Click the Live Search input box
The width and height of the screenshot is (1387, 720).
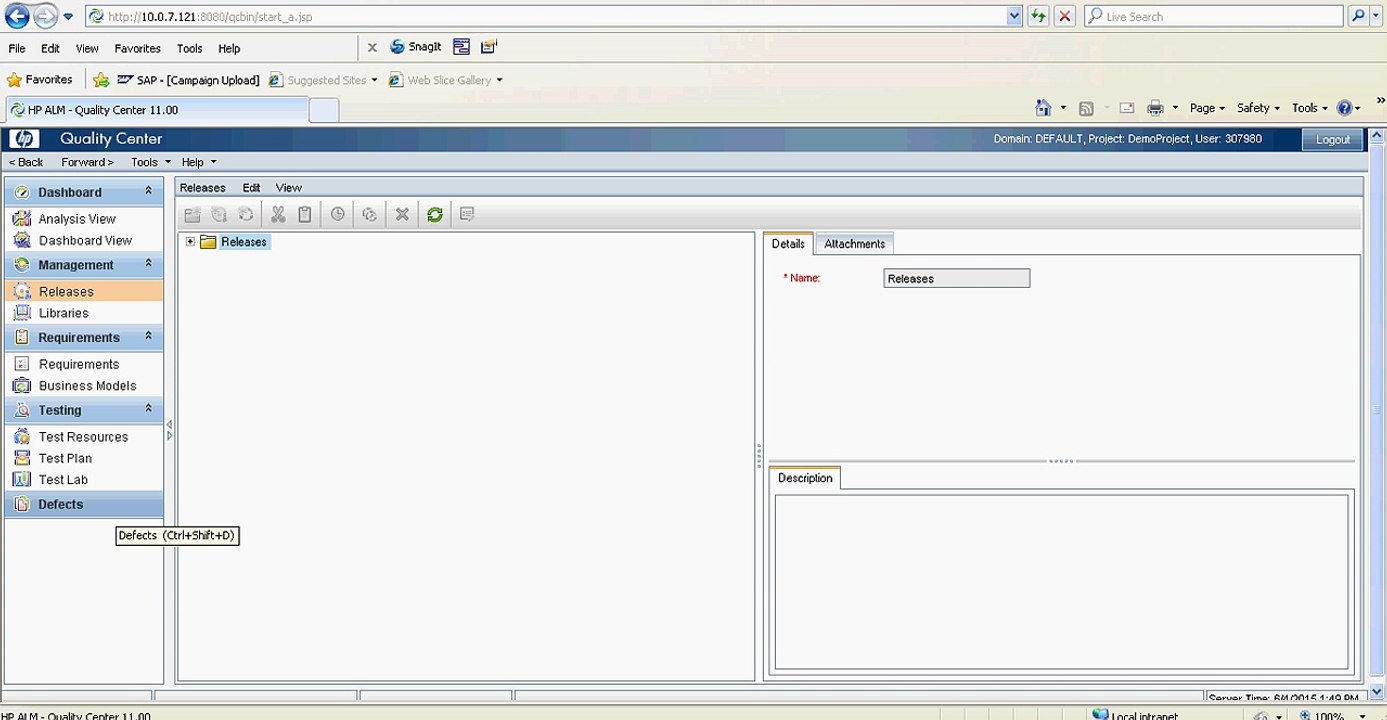[x=1213, y=16]
